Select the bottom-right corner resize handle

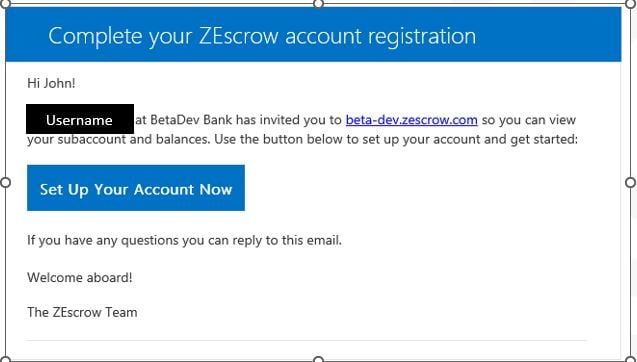point(630,359)
